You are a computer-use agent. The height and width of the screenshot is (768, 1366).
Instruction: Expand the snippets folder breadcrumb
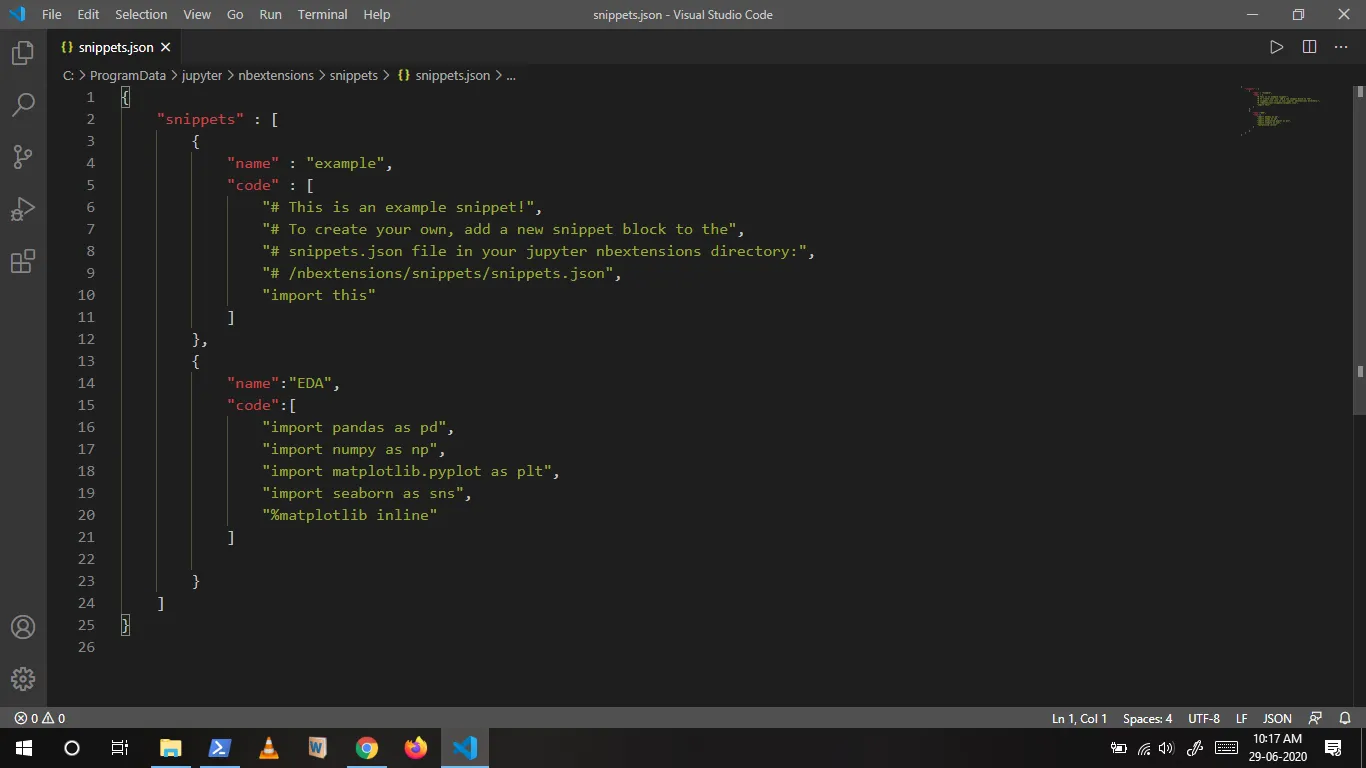354,75
